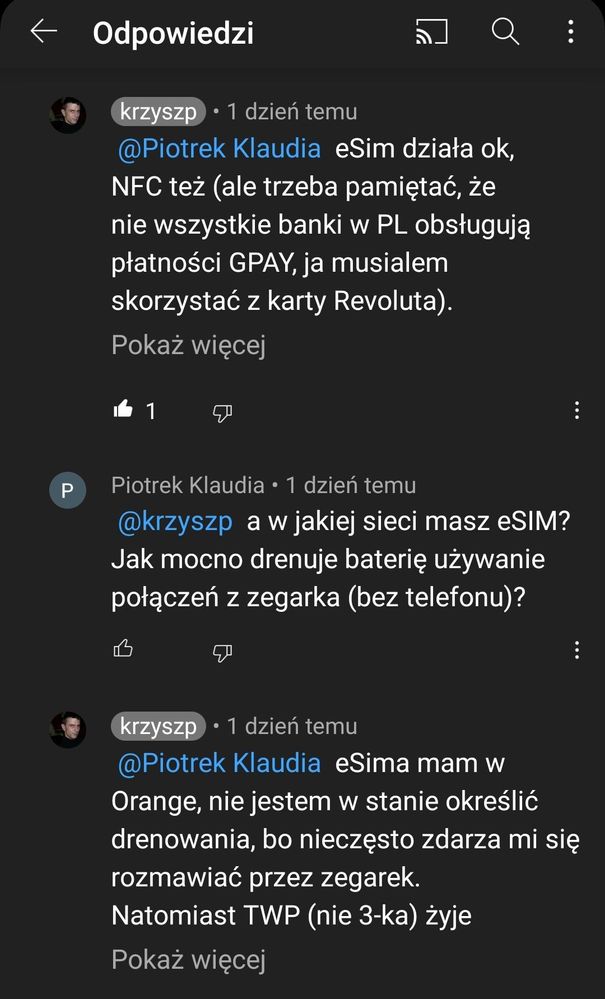Tap @Piotrek Klaudia mention in first comment
Image resolution: width=605 pixels, height=999 pixels.
[x=219, y=148]
